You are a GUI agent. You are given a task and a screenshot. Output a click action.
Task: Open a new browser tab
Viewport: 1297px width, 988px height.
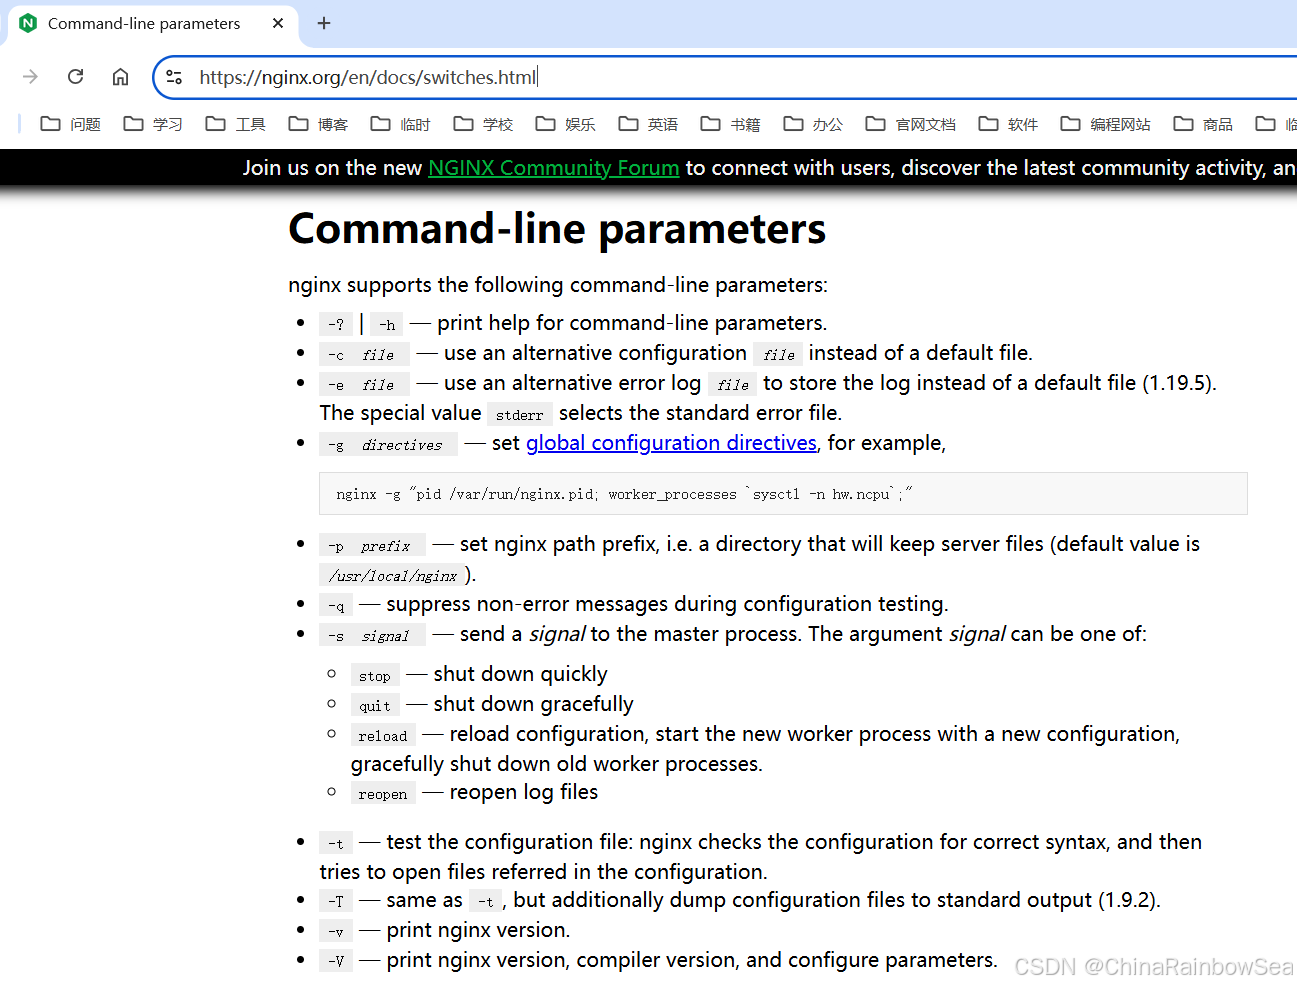324,23
